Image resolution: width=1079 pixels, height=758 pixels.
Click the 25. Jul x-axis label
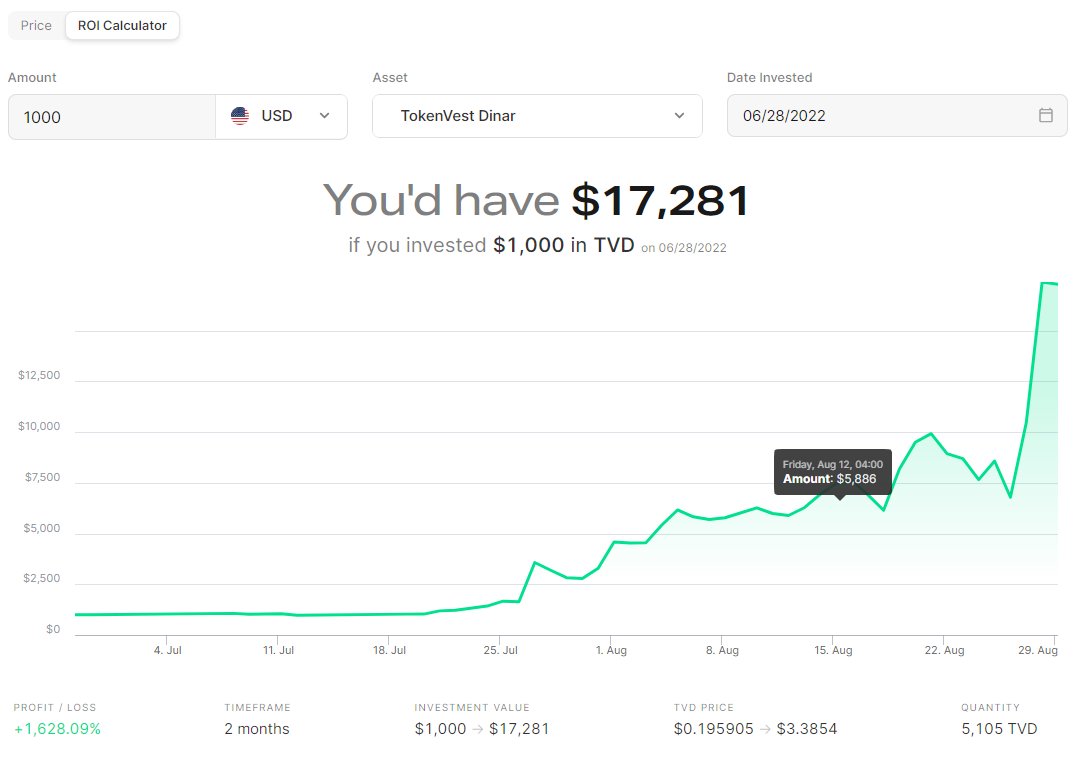tap(500, 650)
